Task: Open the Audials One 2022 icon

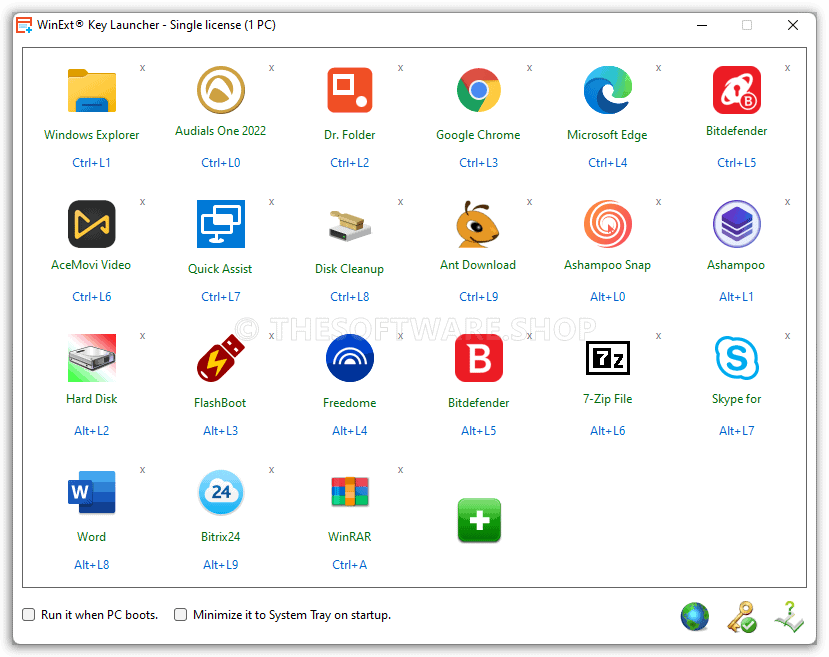Action: [220, 90]
